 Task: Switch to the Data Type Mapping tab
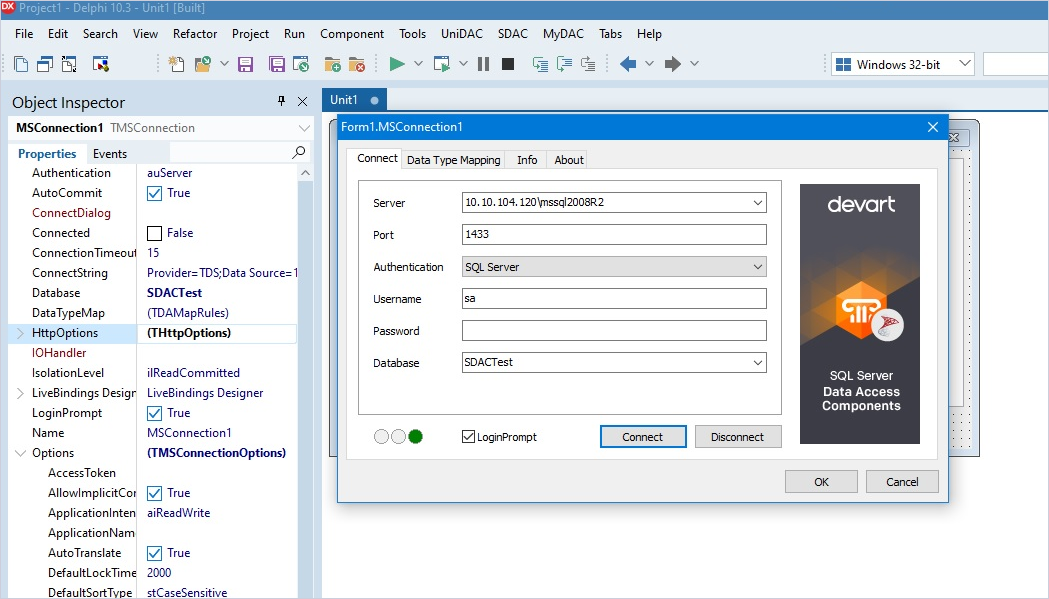point(454,160)
